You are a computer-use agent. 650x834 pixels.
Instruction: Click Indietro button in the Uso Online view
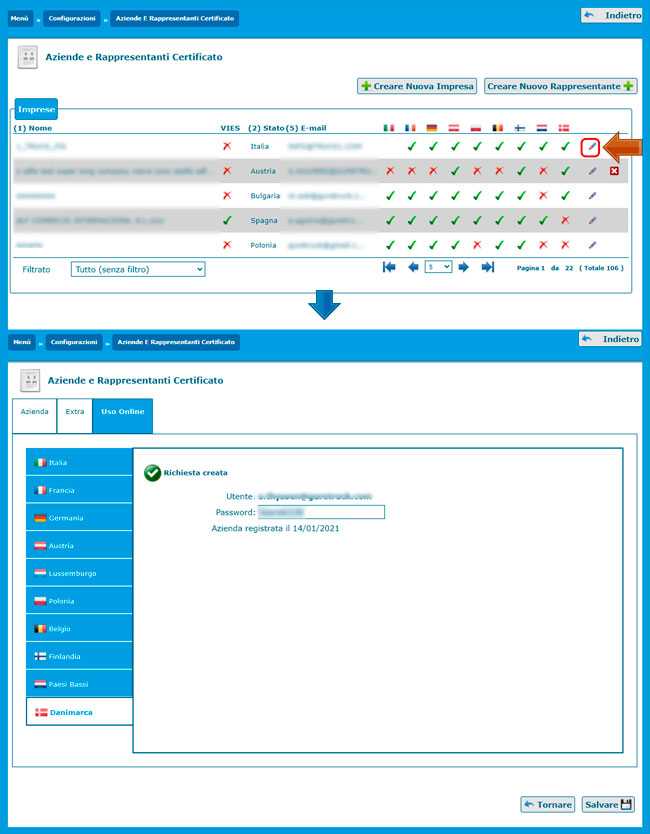click(610, 339)
